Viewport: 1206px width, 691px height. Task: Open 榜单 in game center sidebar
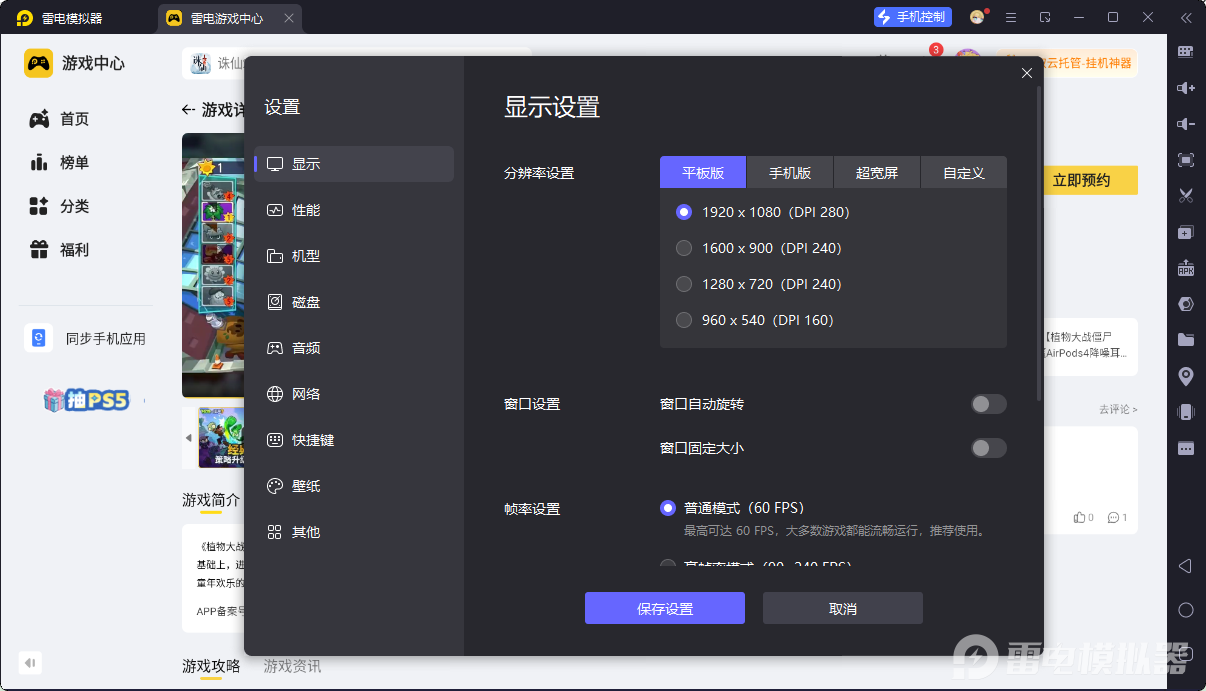tap(60, 163)
